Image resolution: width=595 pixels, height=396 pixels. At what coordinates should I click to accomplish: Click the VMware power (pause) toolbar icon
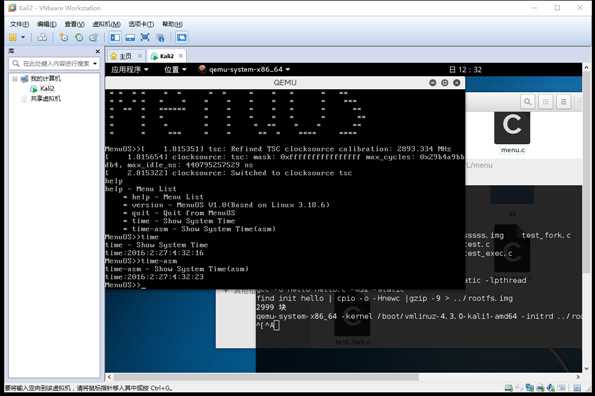click(13, 37)
